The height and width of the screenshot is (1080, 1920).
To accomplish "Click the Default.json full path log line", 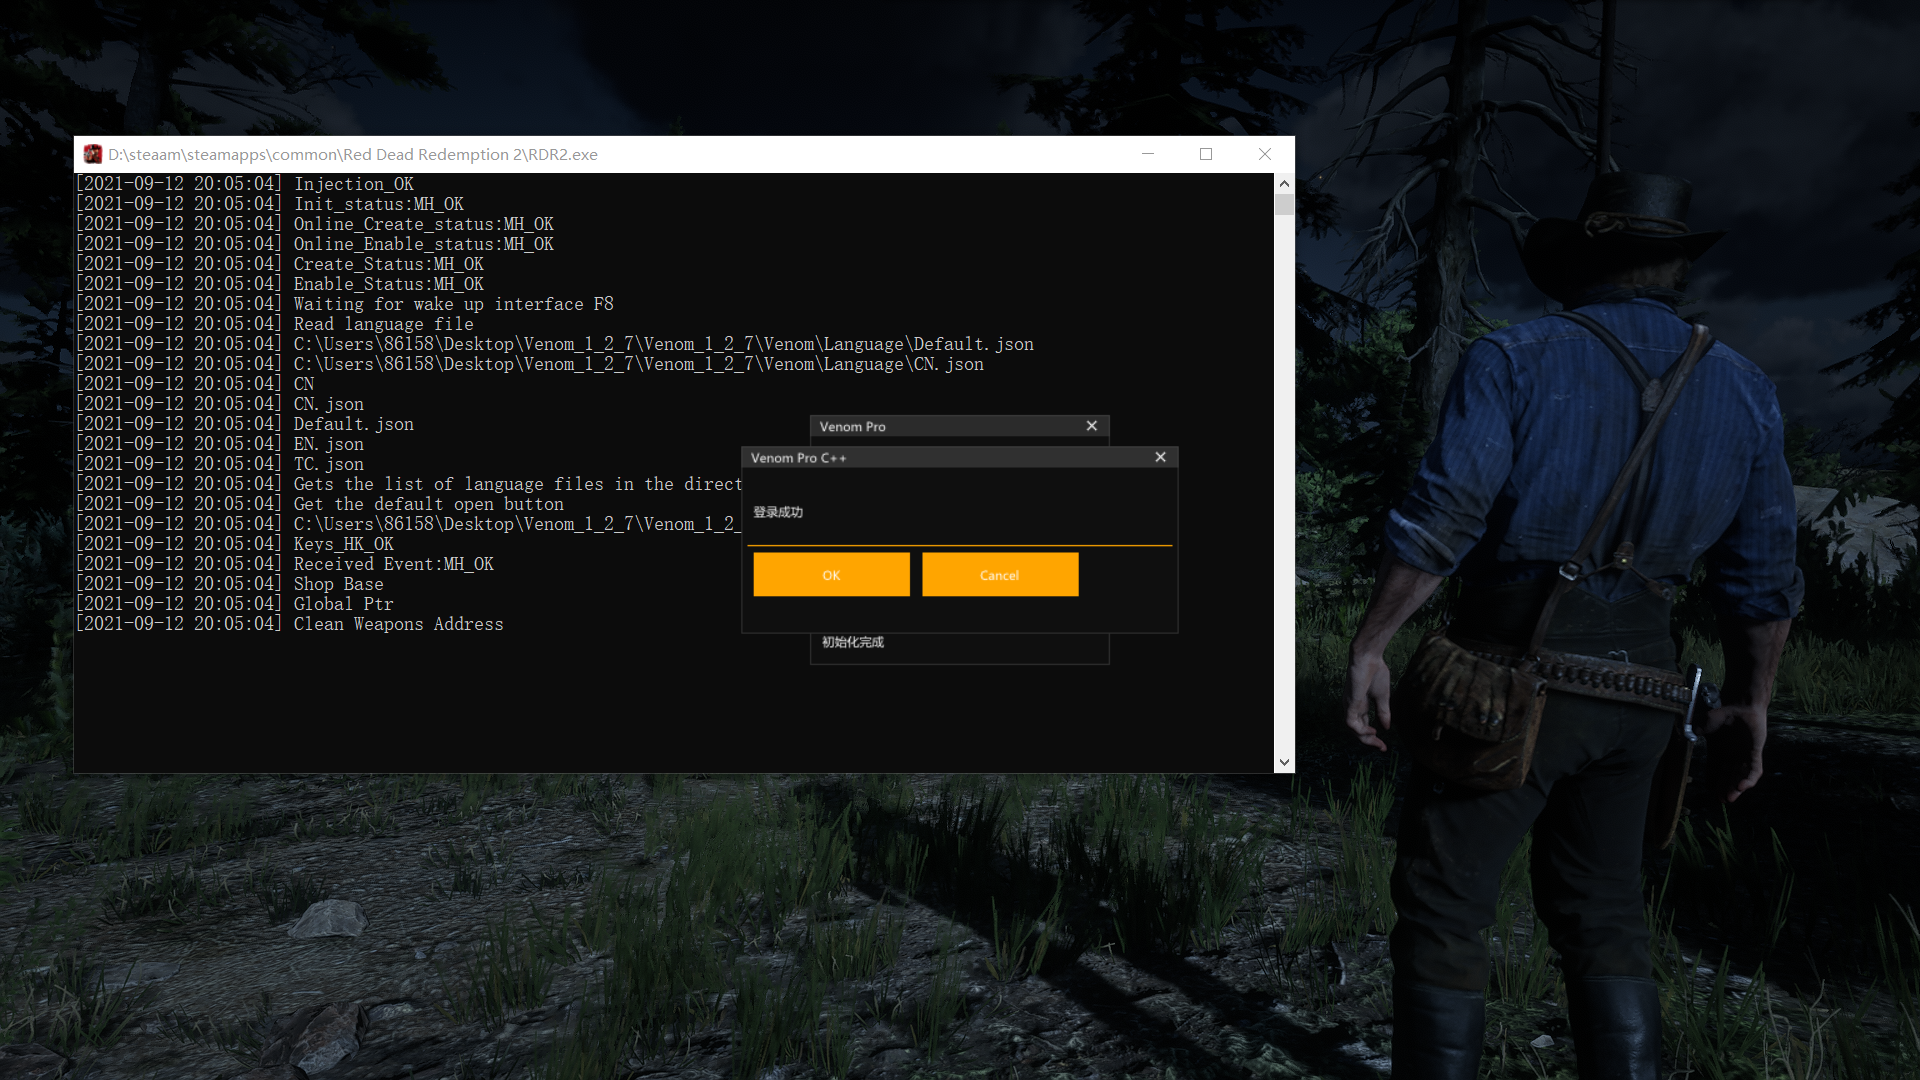I will 555,344.
